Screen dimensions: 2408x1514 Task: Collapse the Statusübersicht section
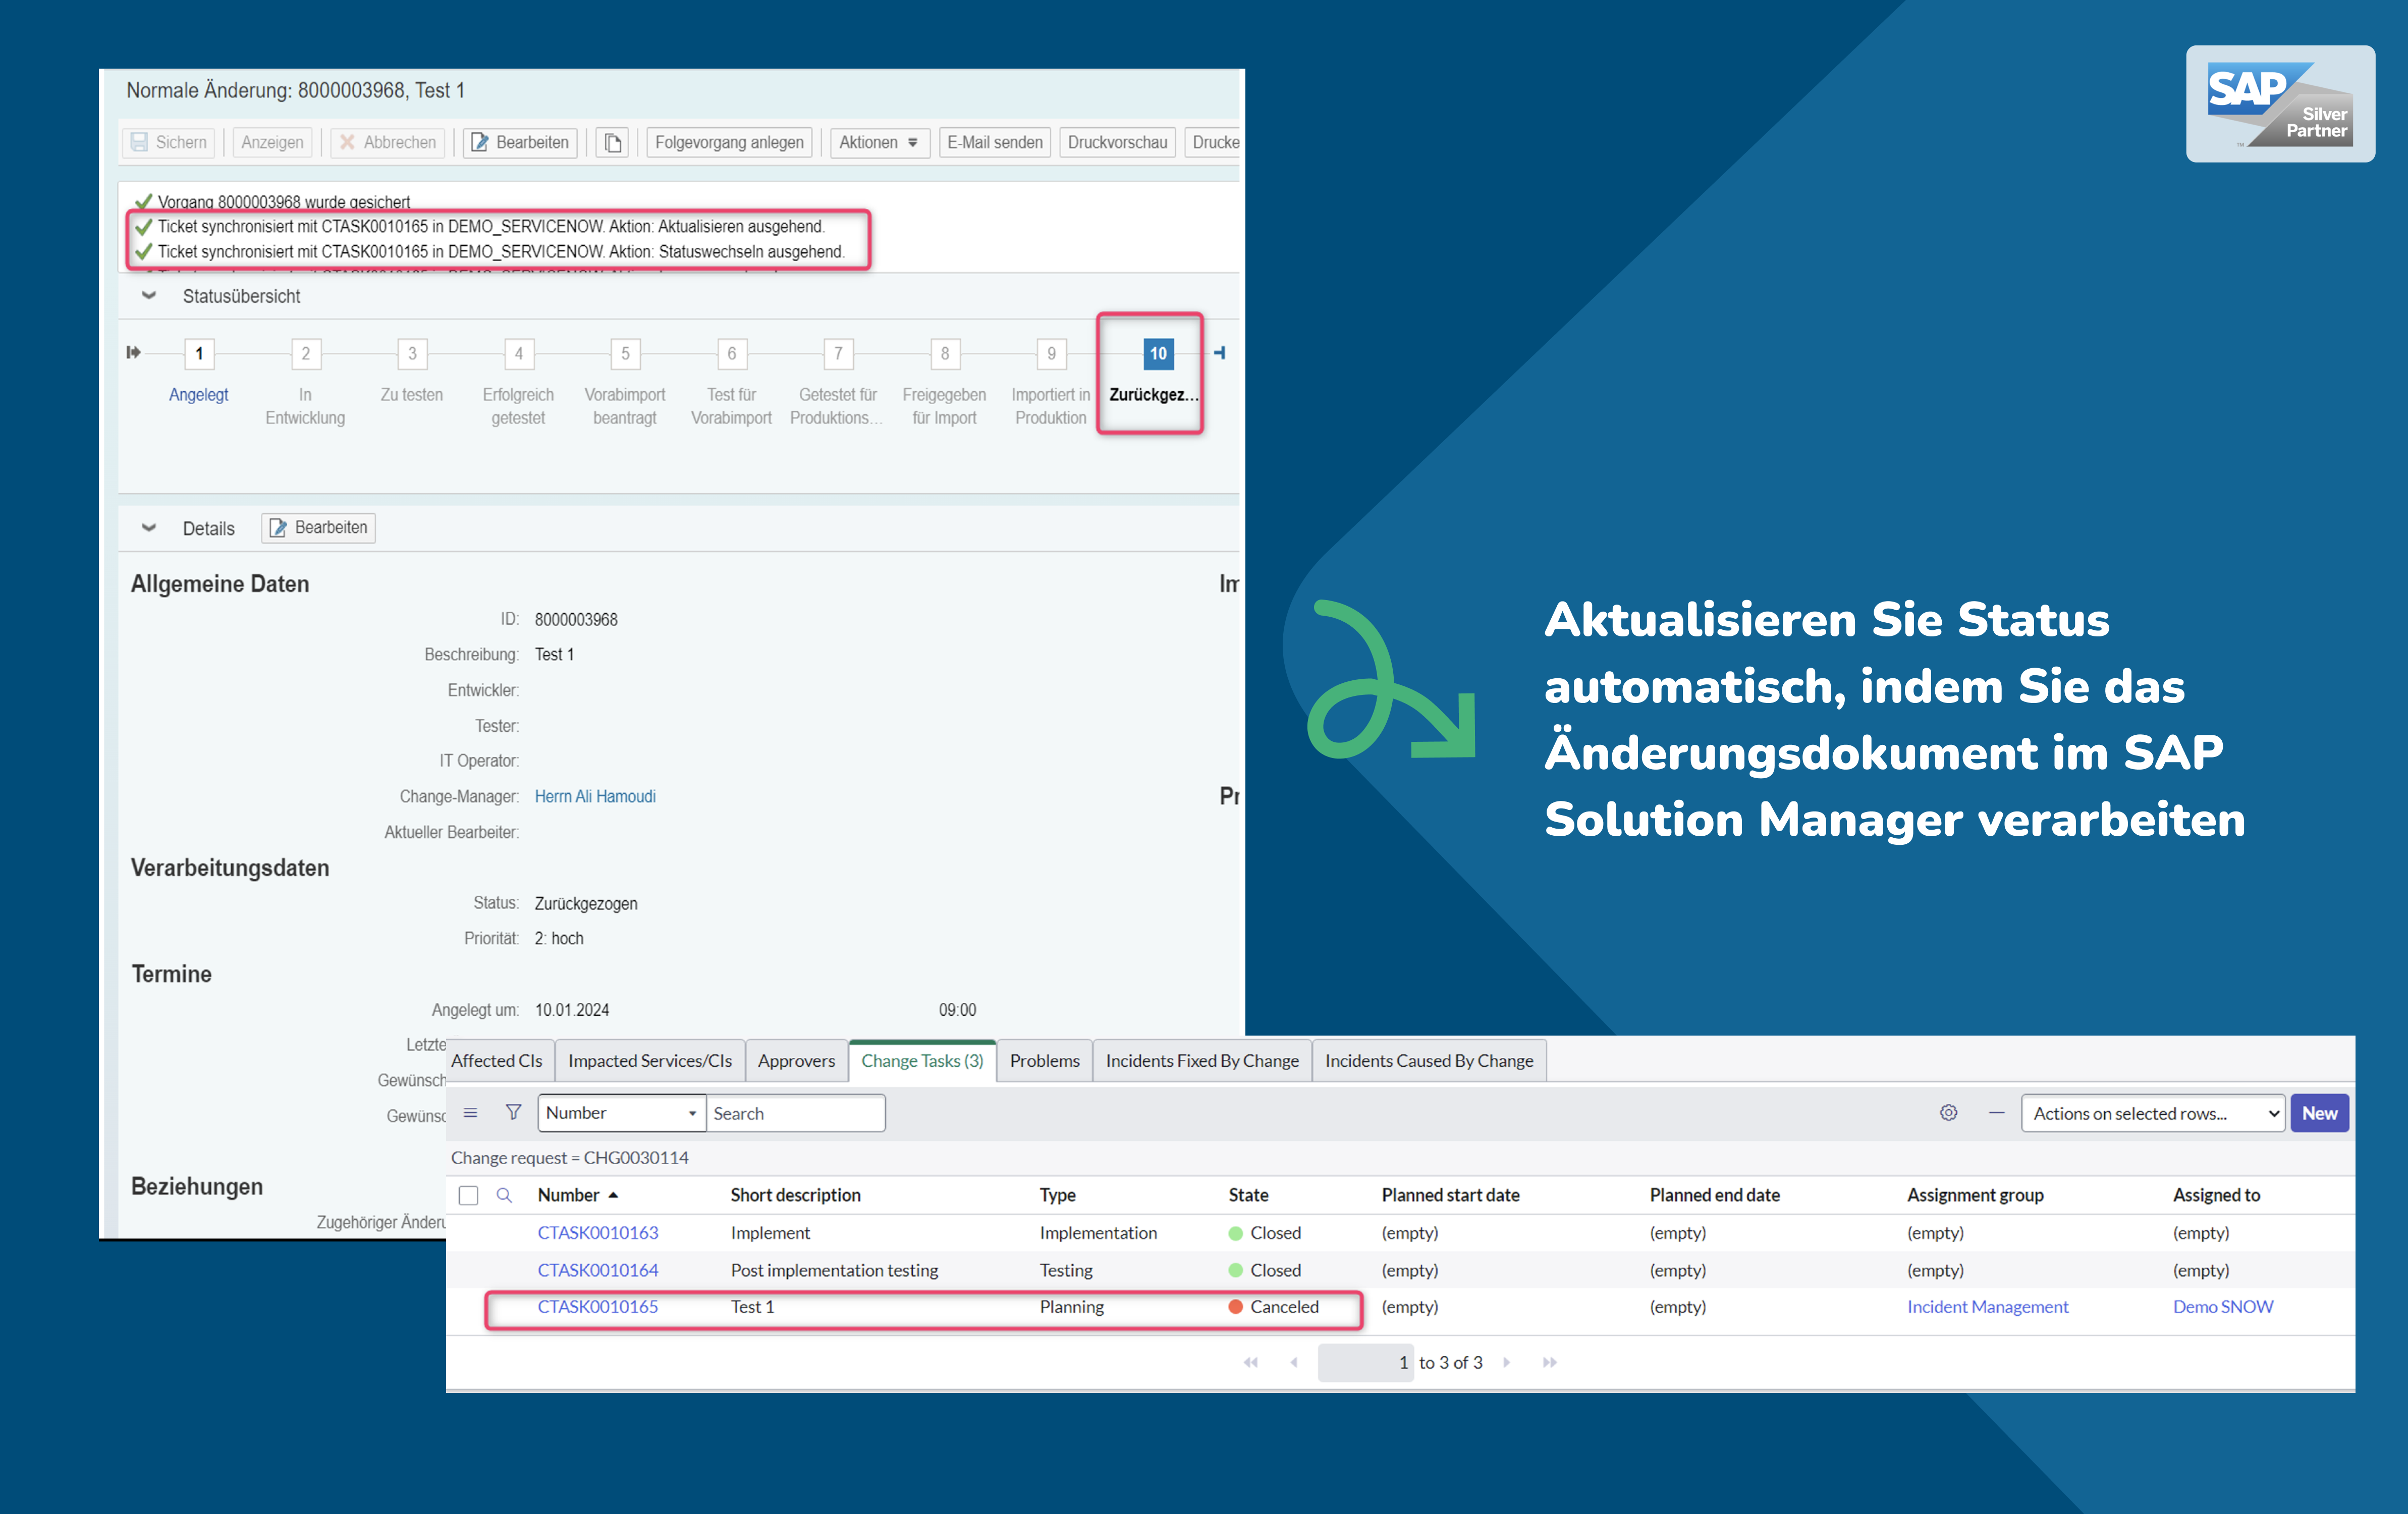149,296
